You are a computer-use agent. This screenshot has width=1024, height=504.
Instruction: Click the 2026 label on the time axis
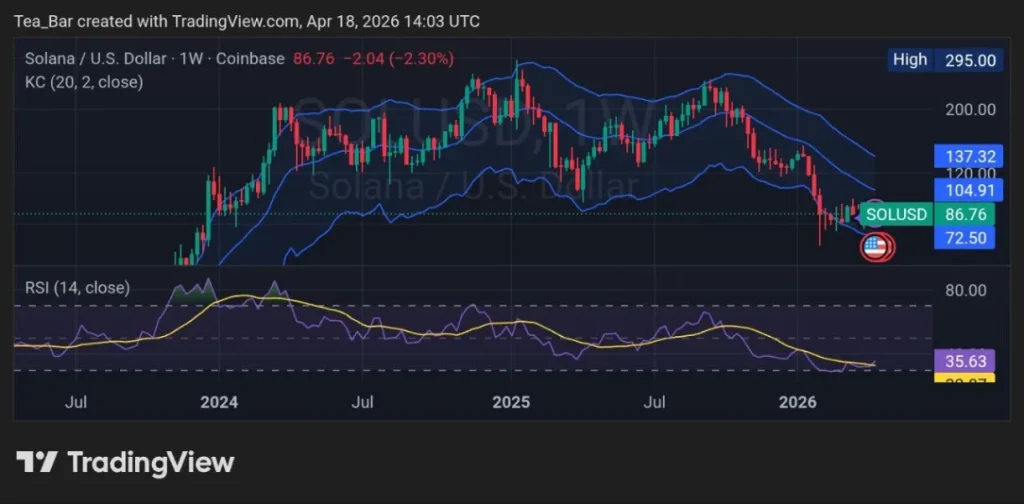tap(798, 402)
